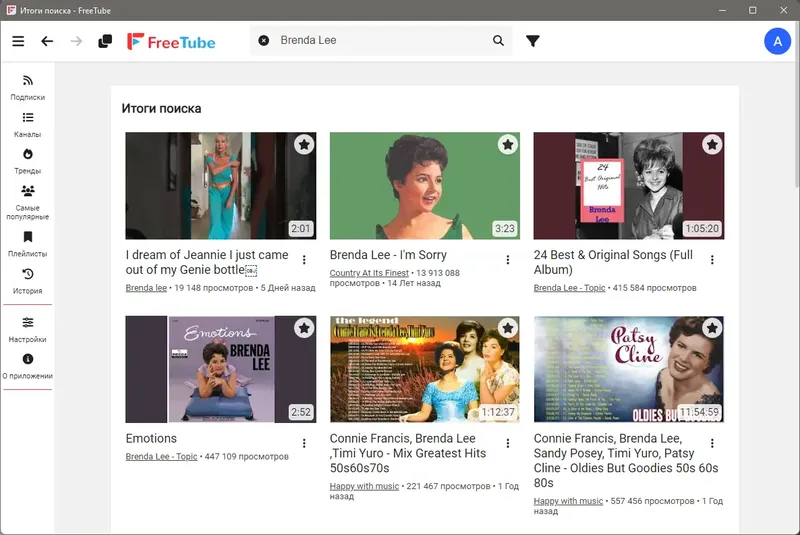
Task: Play the Patsy Cline Oldies thumbnail
Action: coord(629,369)
